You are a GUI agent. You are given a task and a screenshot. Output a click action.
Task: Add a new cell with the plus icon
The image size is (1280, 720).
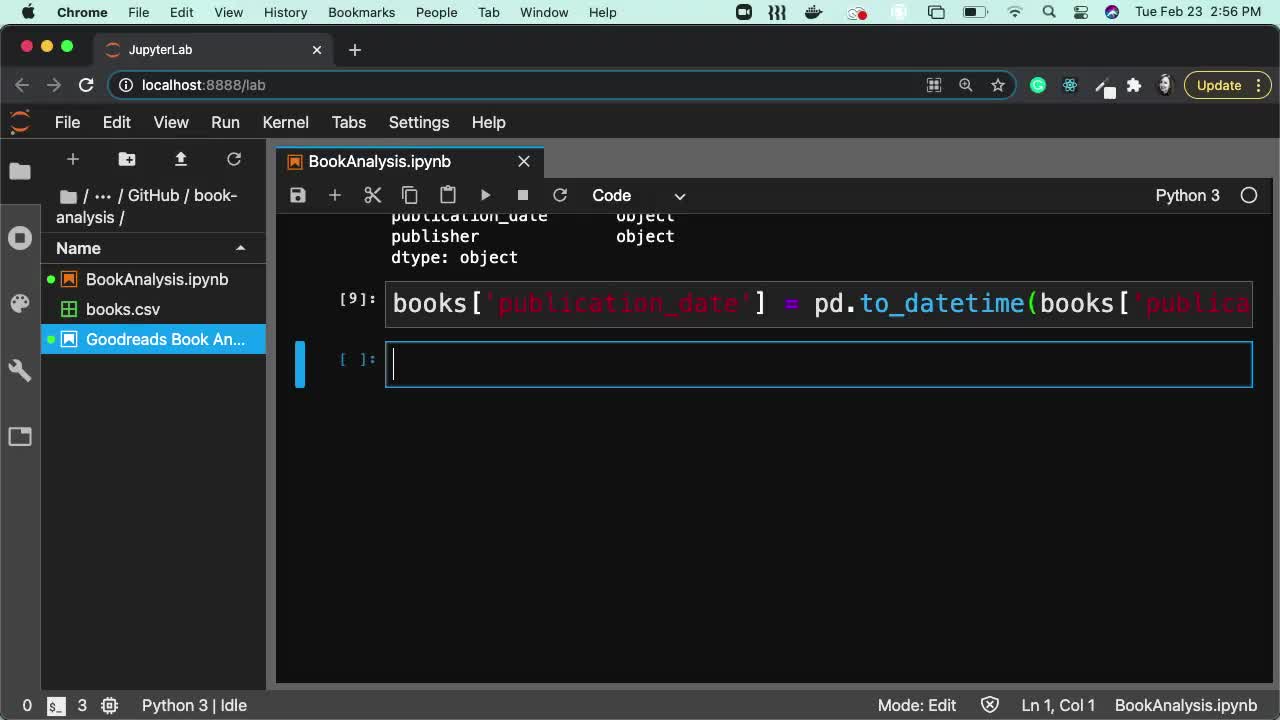coord(335,195)
